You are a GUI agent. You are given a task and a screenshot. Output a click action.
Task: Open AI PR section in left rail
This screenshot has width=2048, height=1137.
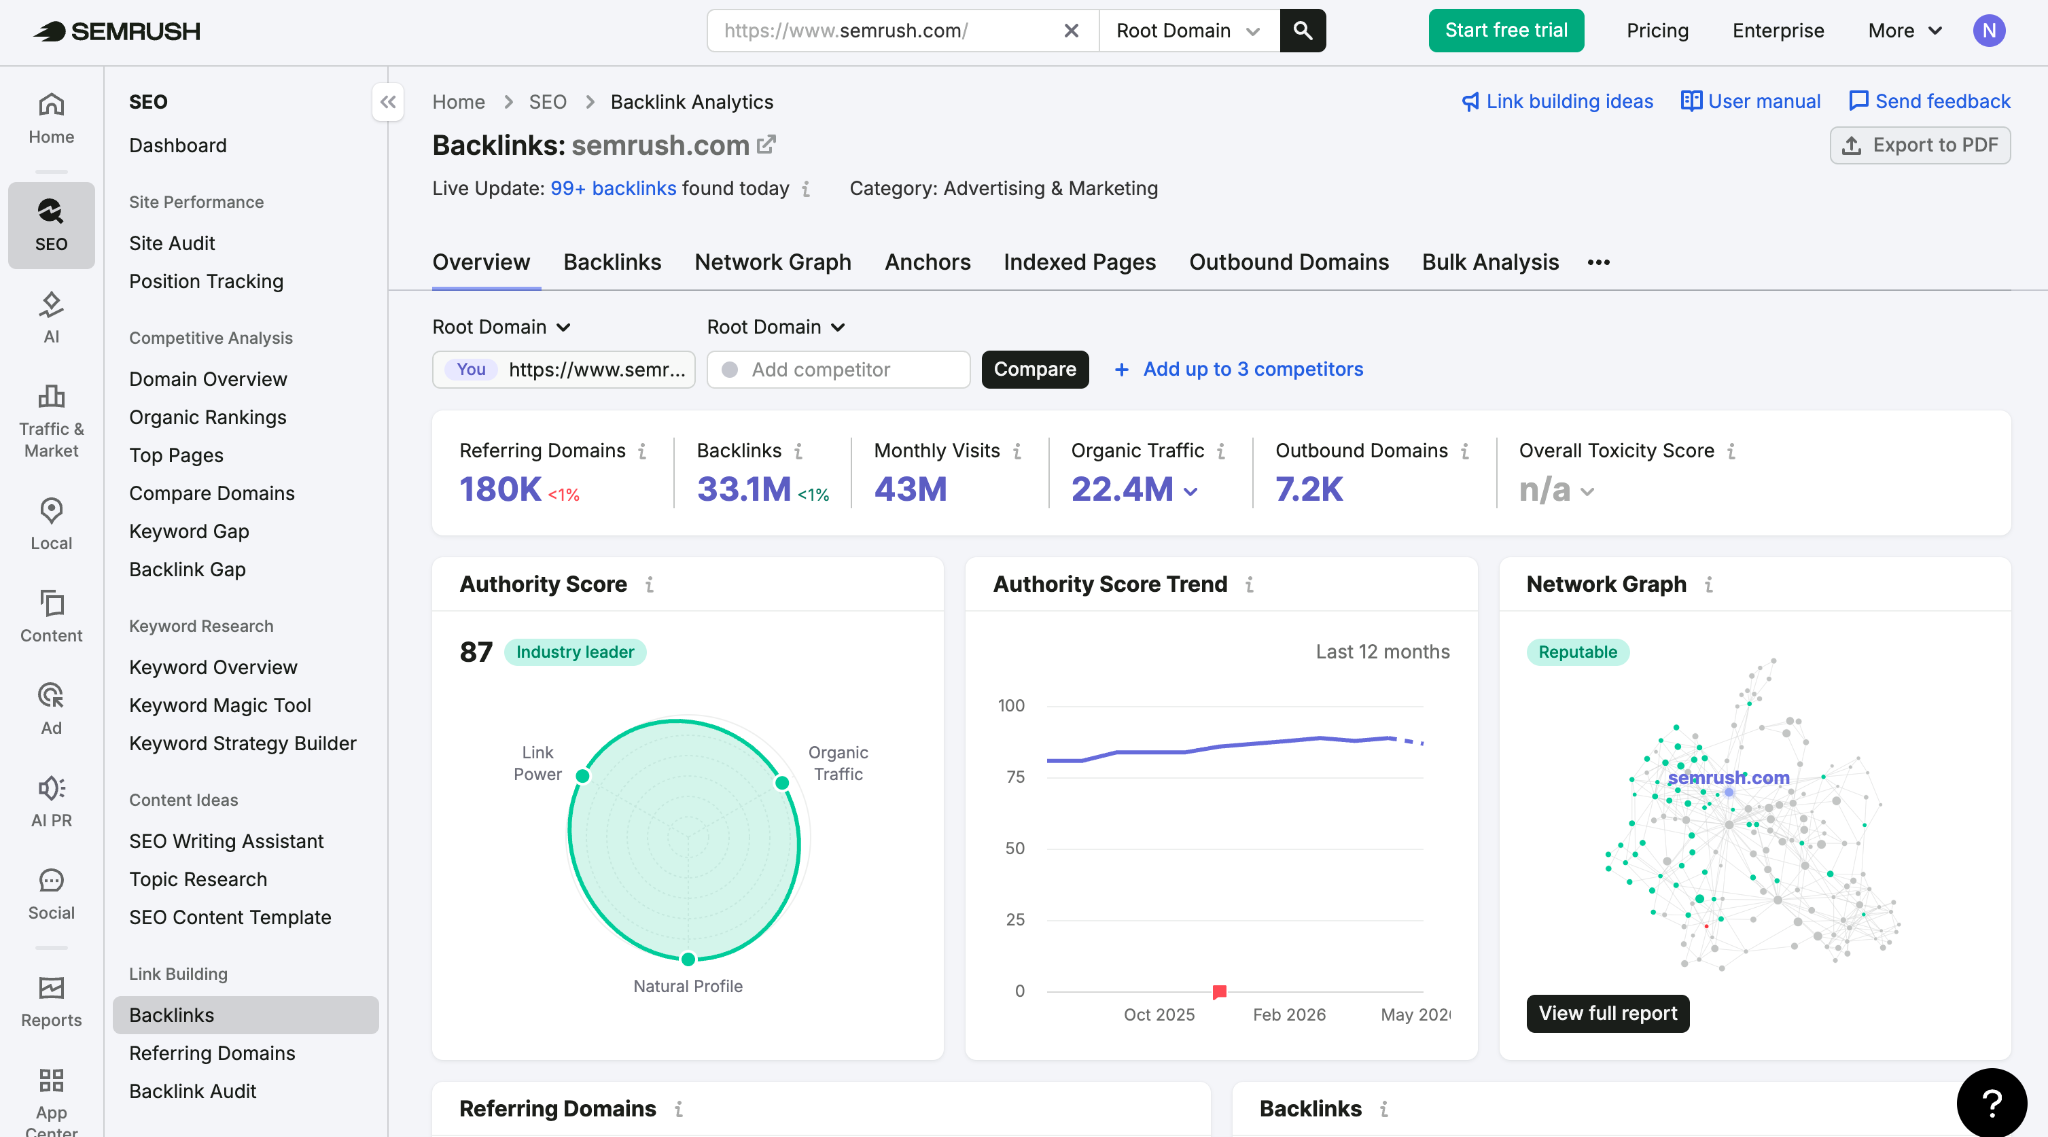click(x=51, y=802)
